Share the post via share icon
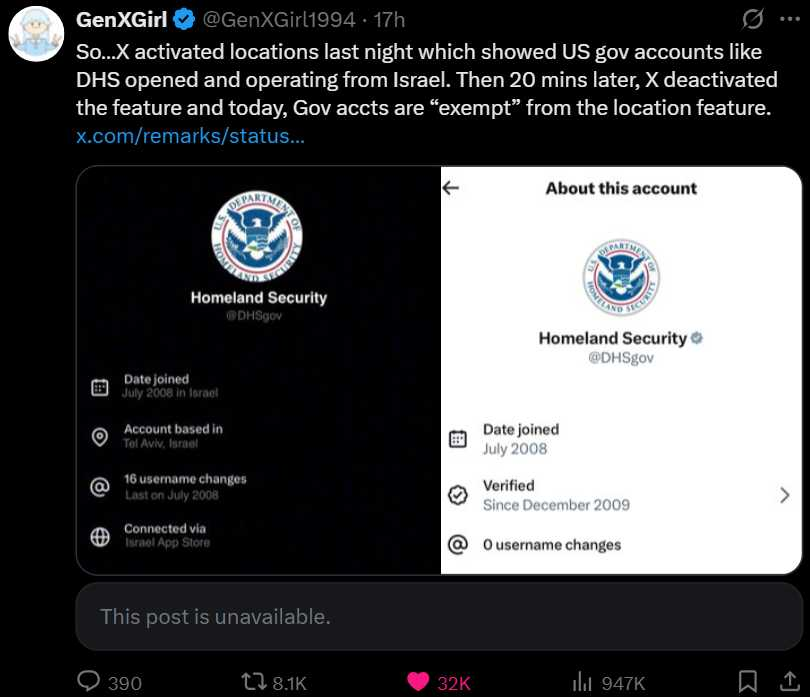The height and width of the screenshot is (697, 810). click(784, 682)
